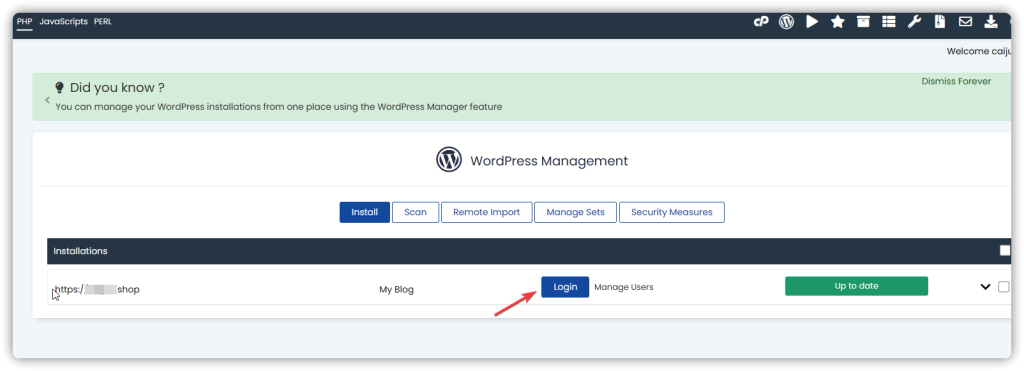Open the star ratings icon

coord(837,22)
